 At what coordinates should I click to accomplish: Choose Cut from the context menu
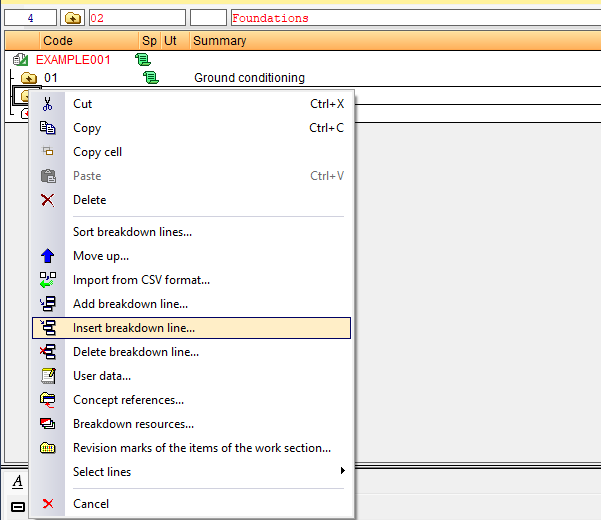tap(192, 104)
